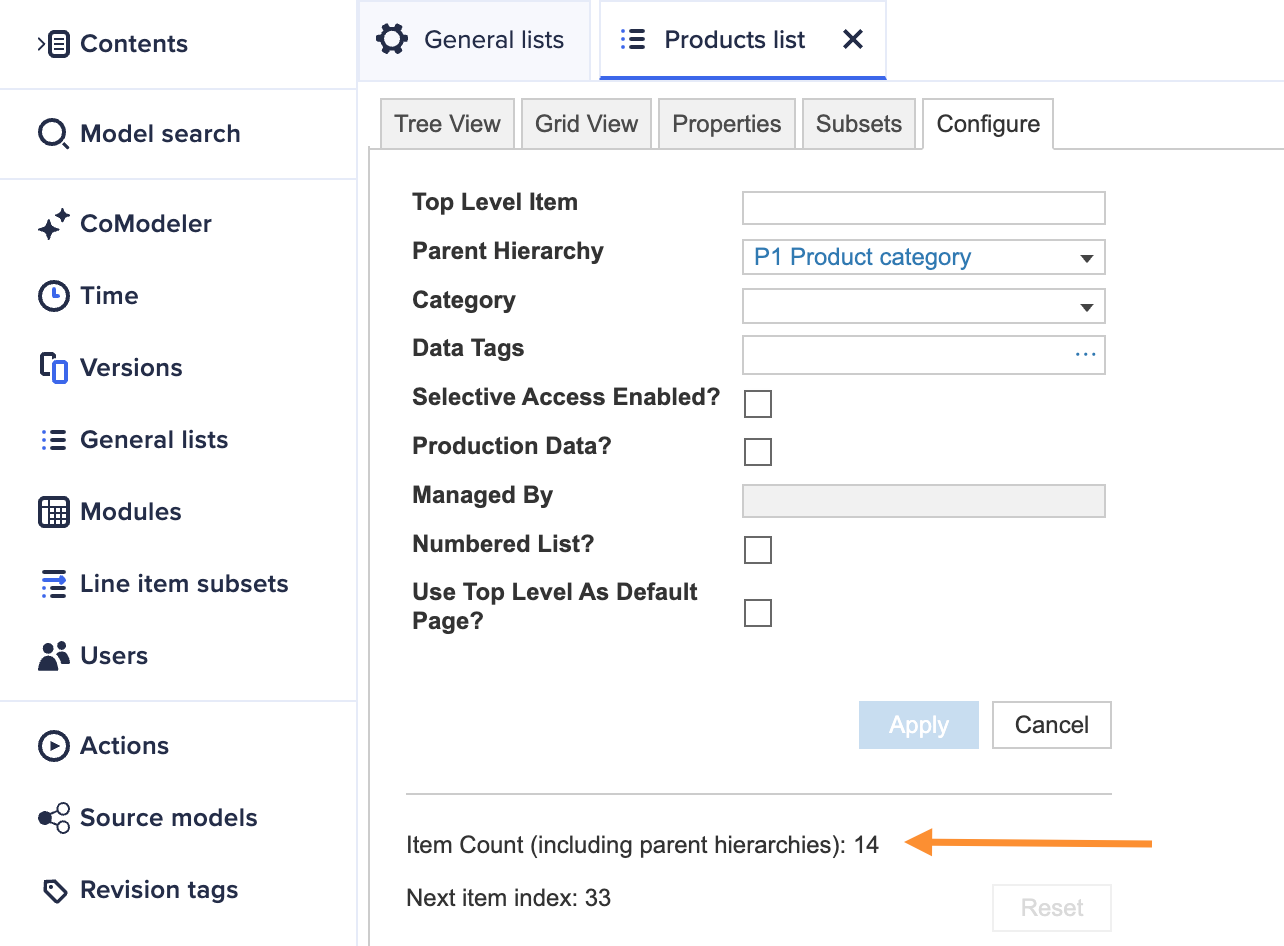Click the Modules grid icon
Image resolution: width=1284 pixels, height=946 pixels.
pos(53,512)
